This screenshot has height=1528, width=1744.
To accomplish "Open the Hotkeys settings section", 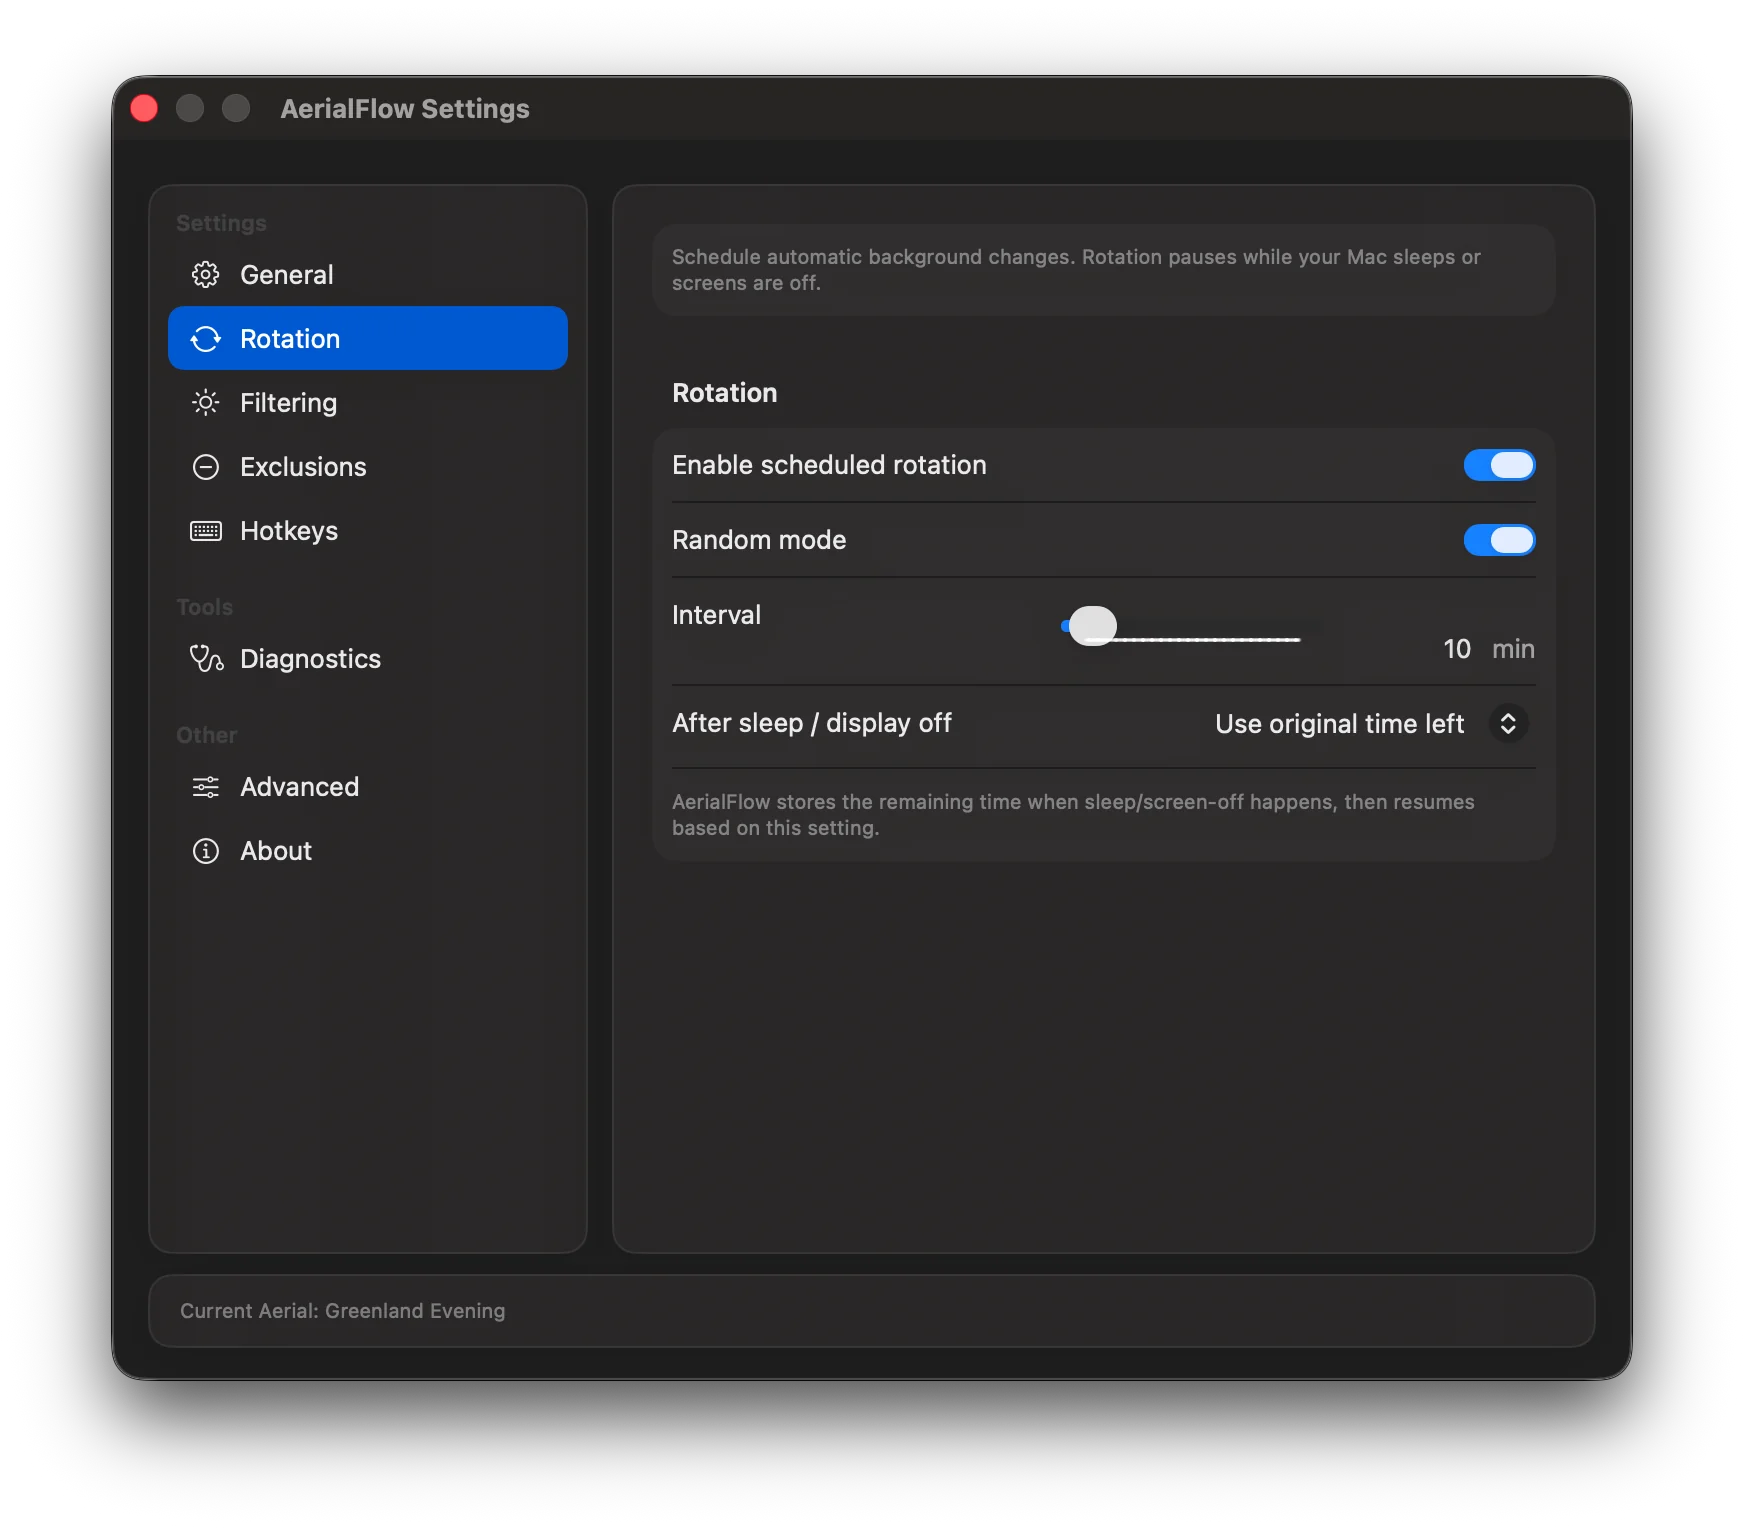I will tap(288, 531).
